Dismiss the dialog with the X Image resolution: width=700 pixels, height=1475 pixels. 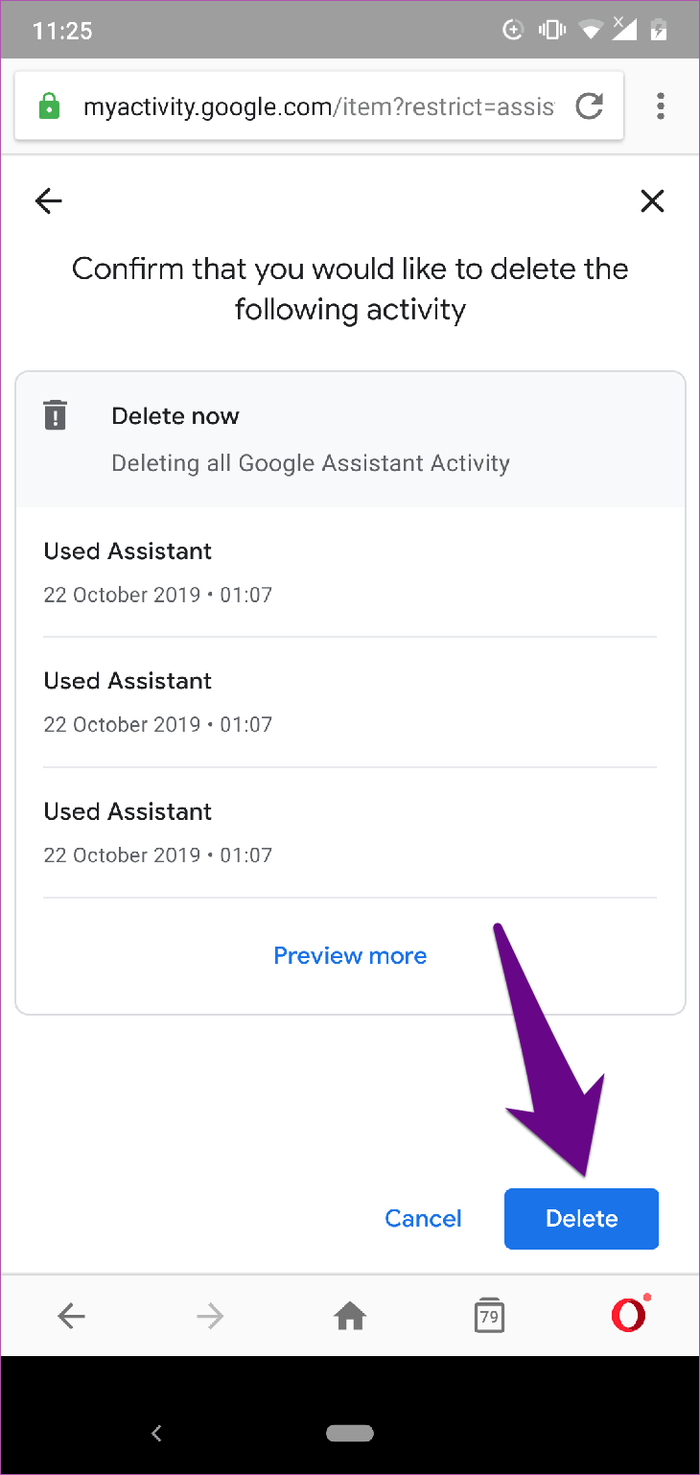click(652, 201)
